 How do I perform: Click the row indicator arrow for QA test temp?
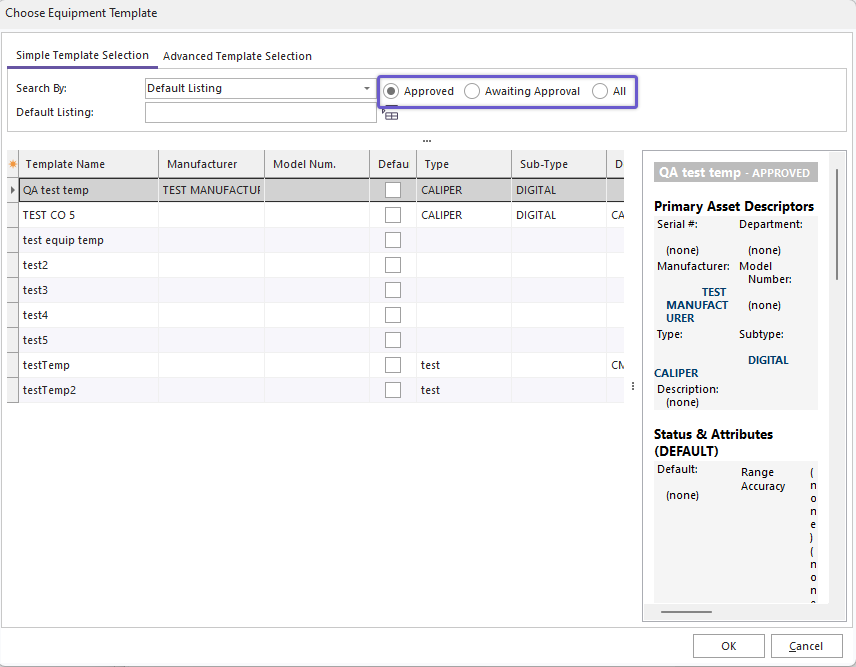coord(12,190)
